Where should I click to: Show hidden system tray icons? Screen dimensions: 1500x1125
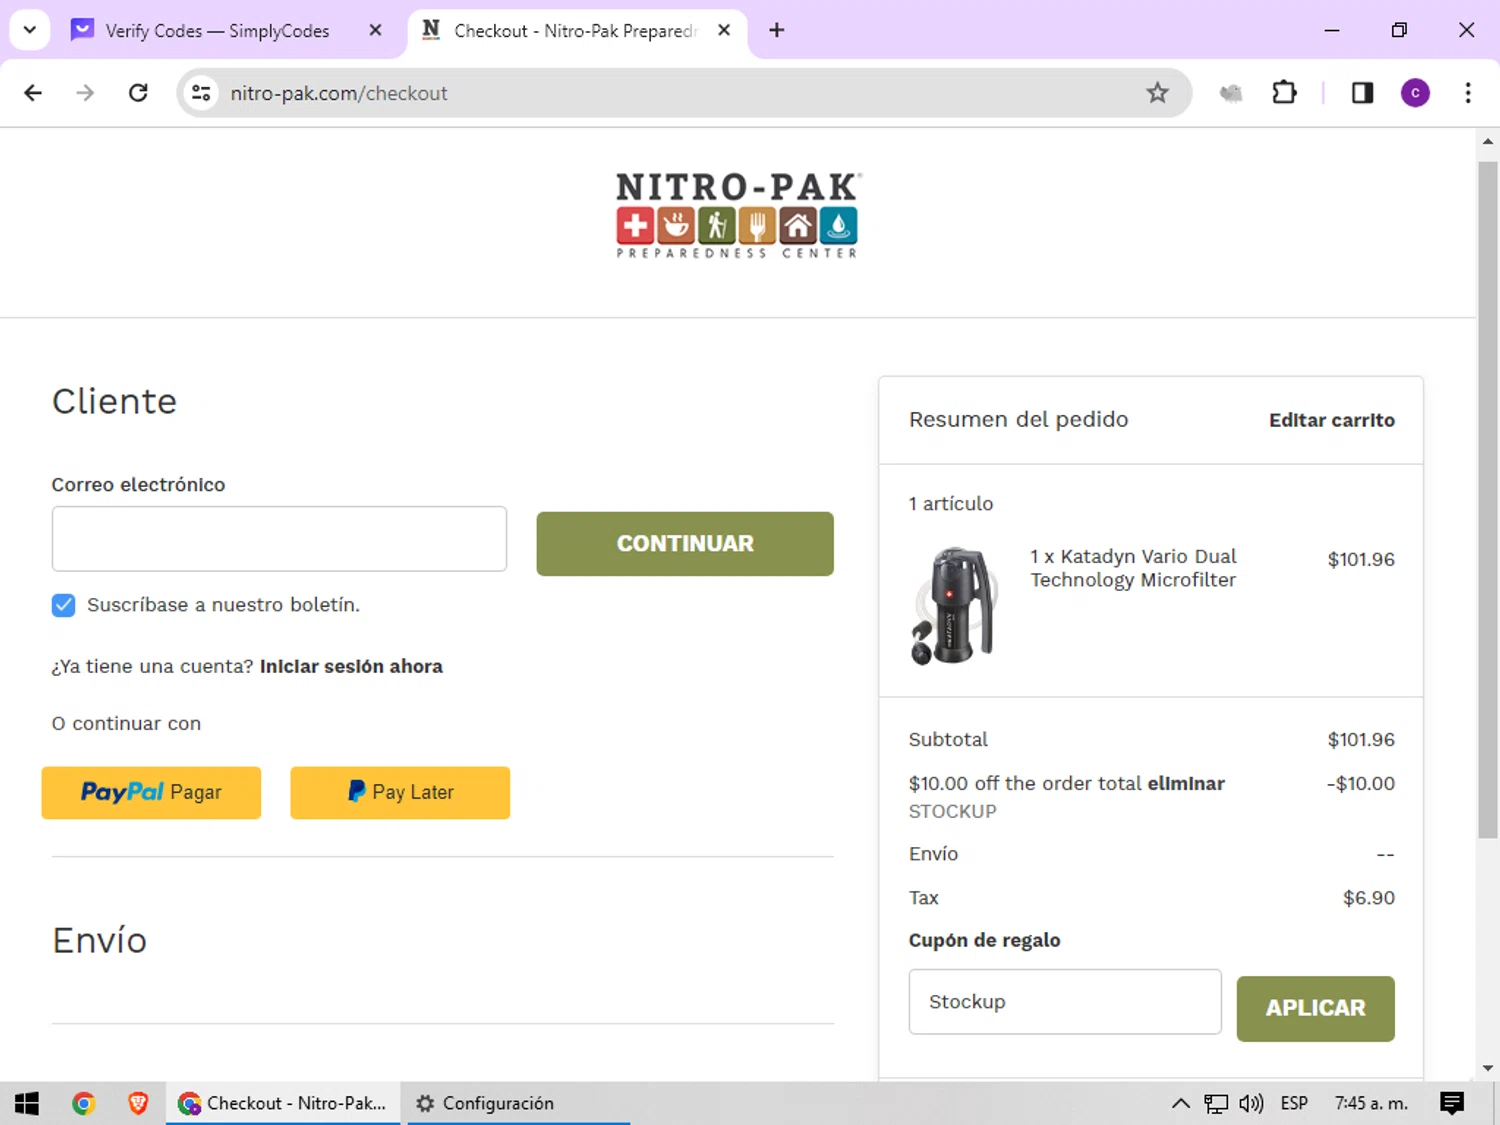click(x=1181, y=1103)
